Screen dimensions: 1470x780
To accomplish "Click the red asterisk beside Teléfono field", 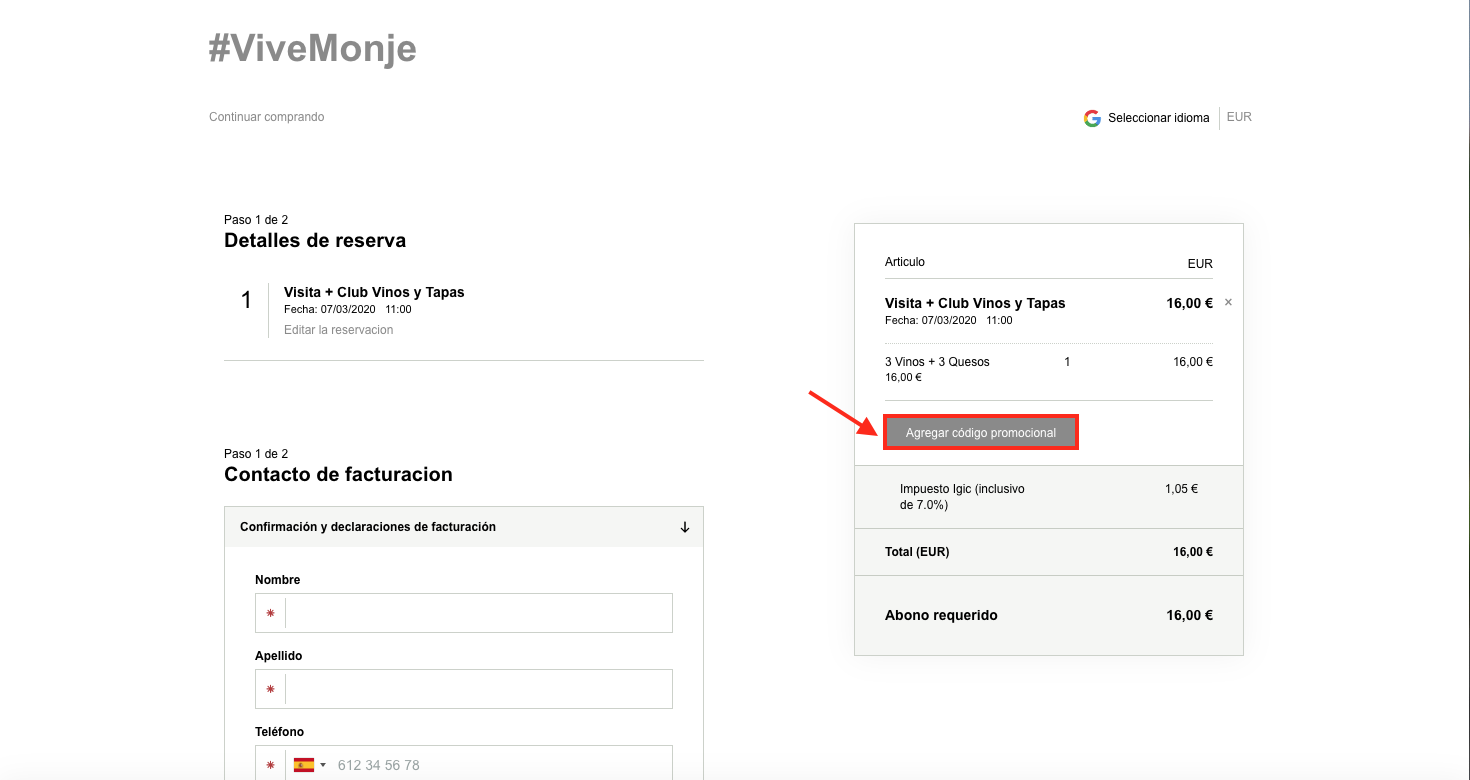I will pos(270,765).
